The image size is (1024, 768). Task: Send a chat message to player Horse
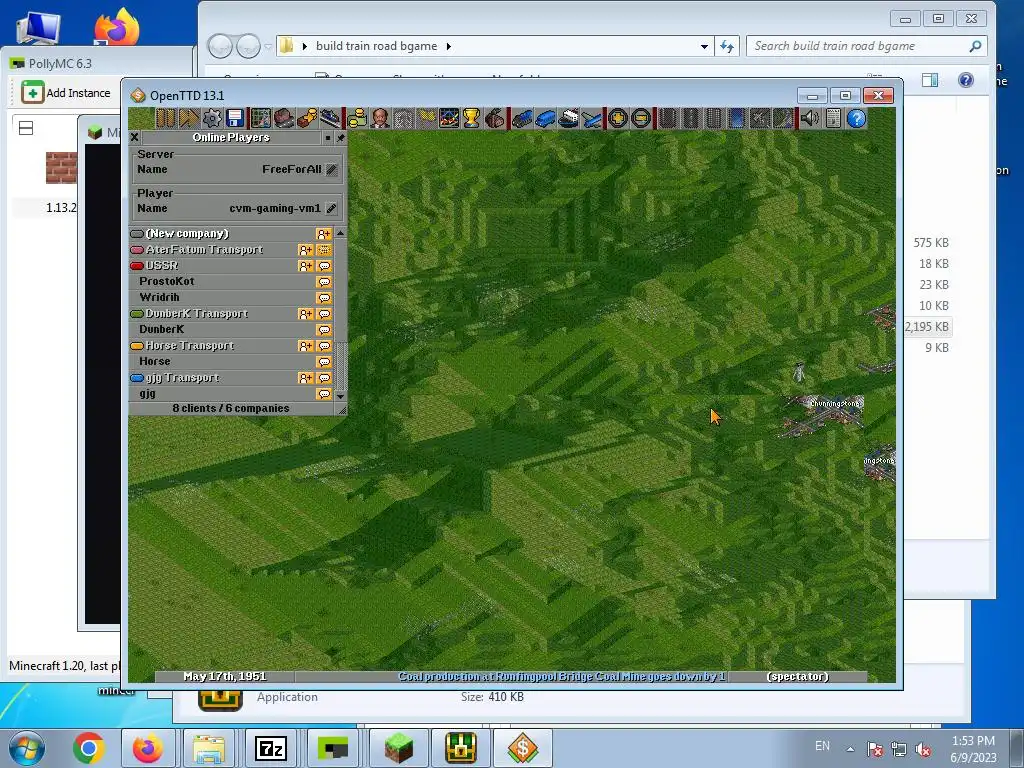(x=324, y=362)
